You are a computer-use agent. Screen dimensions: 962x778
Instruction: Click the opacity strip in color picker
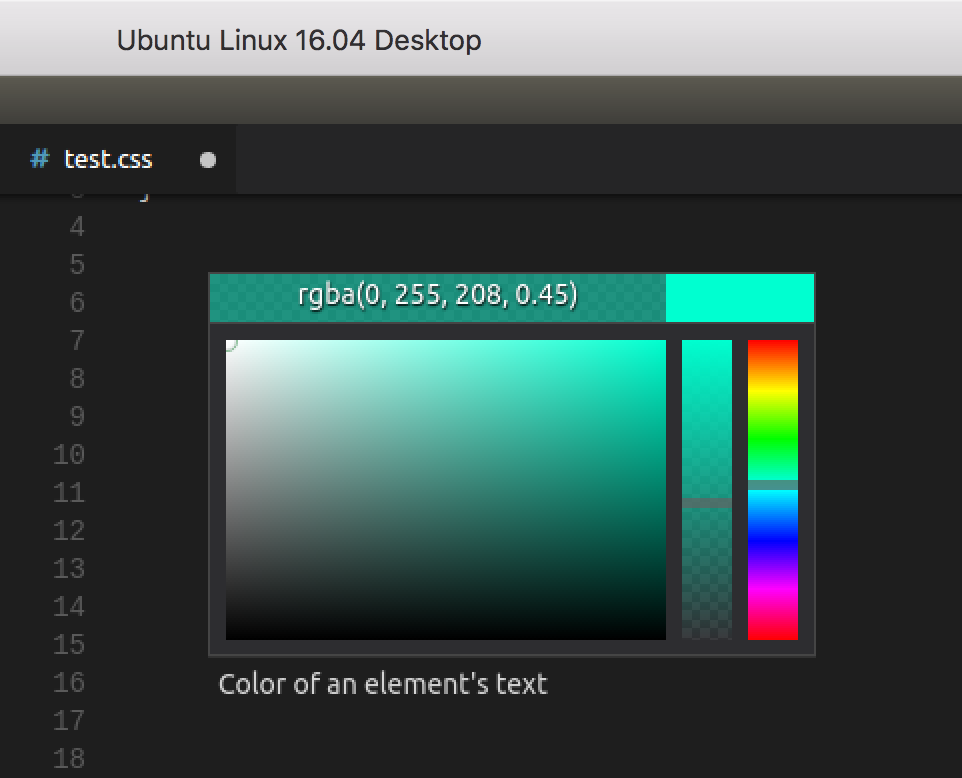click(x=707, y=490)
